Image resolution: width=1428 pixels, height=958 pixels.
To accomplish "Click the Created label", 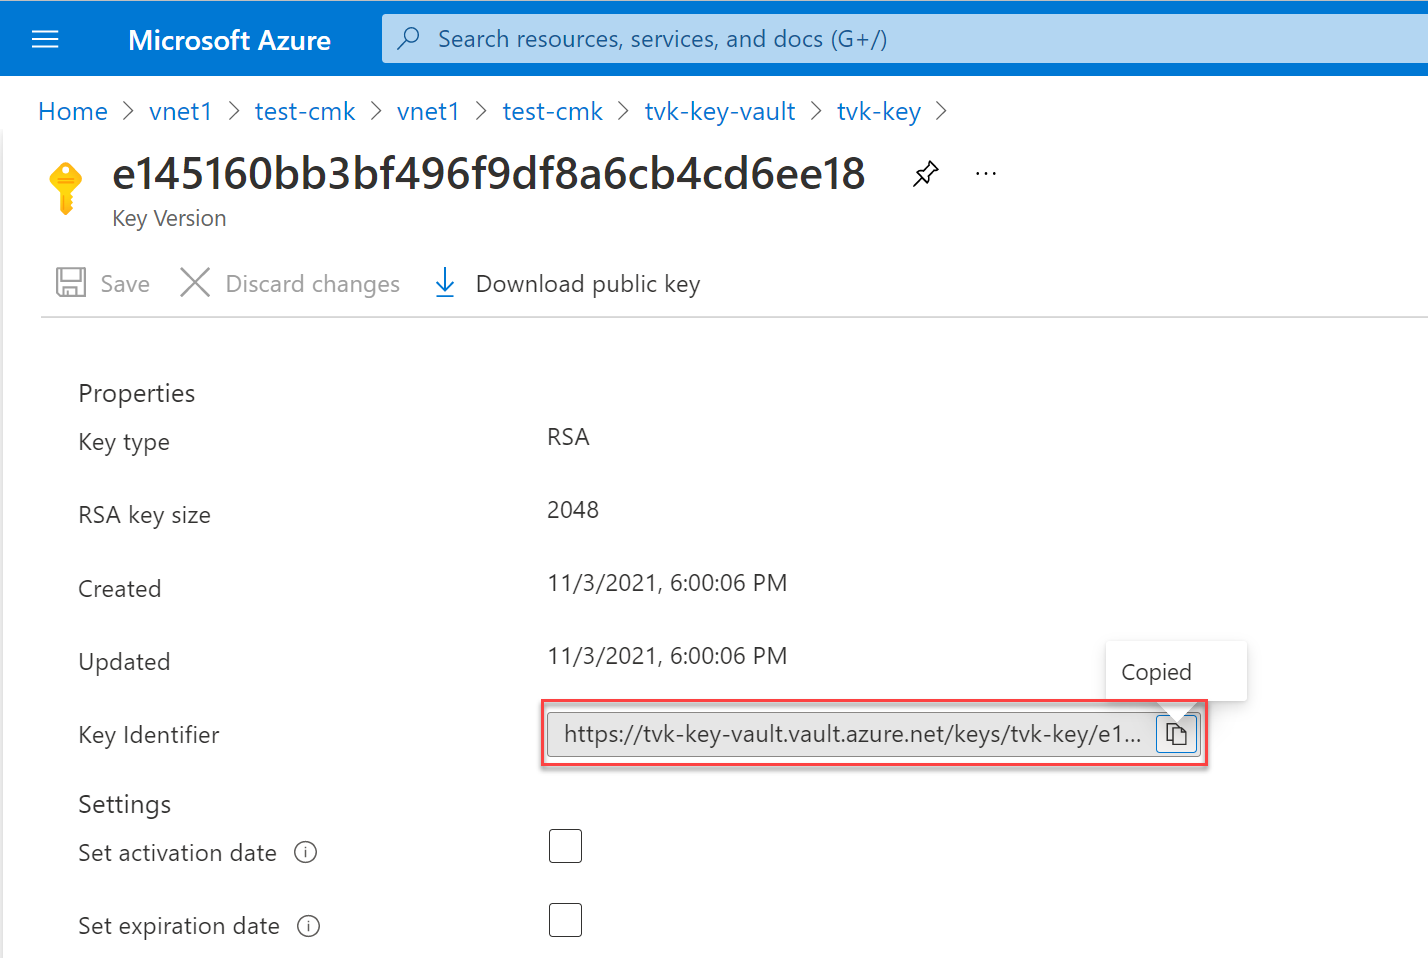I will pos(120,589).
